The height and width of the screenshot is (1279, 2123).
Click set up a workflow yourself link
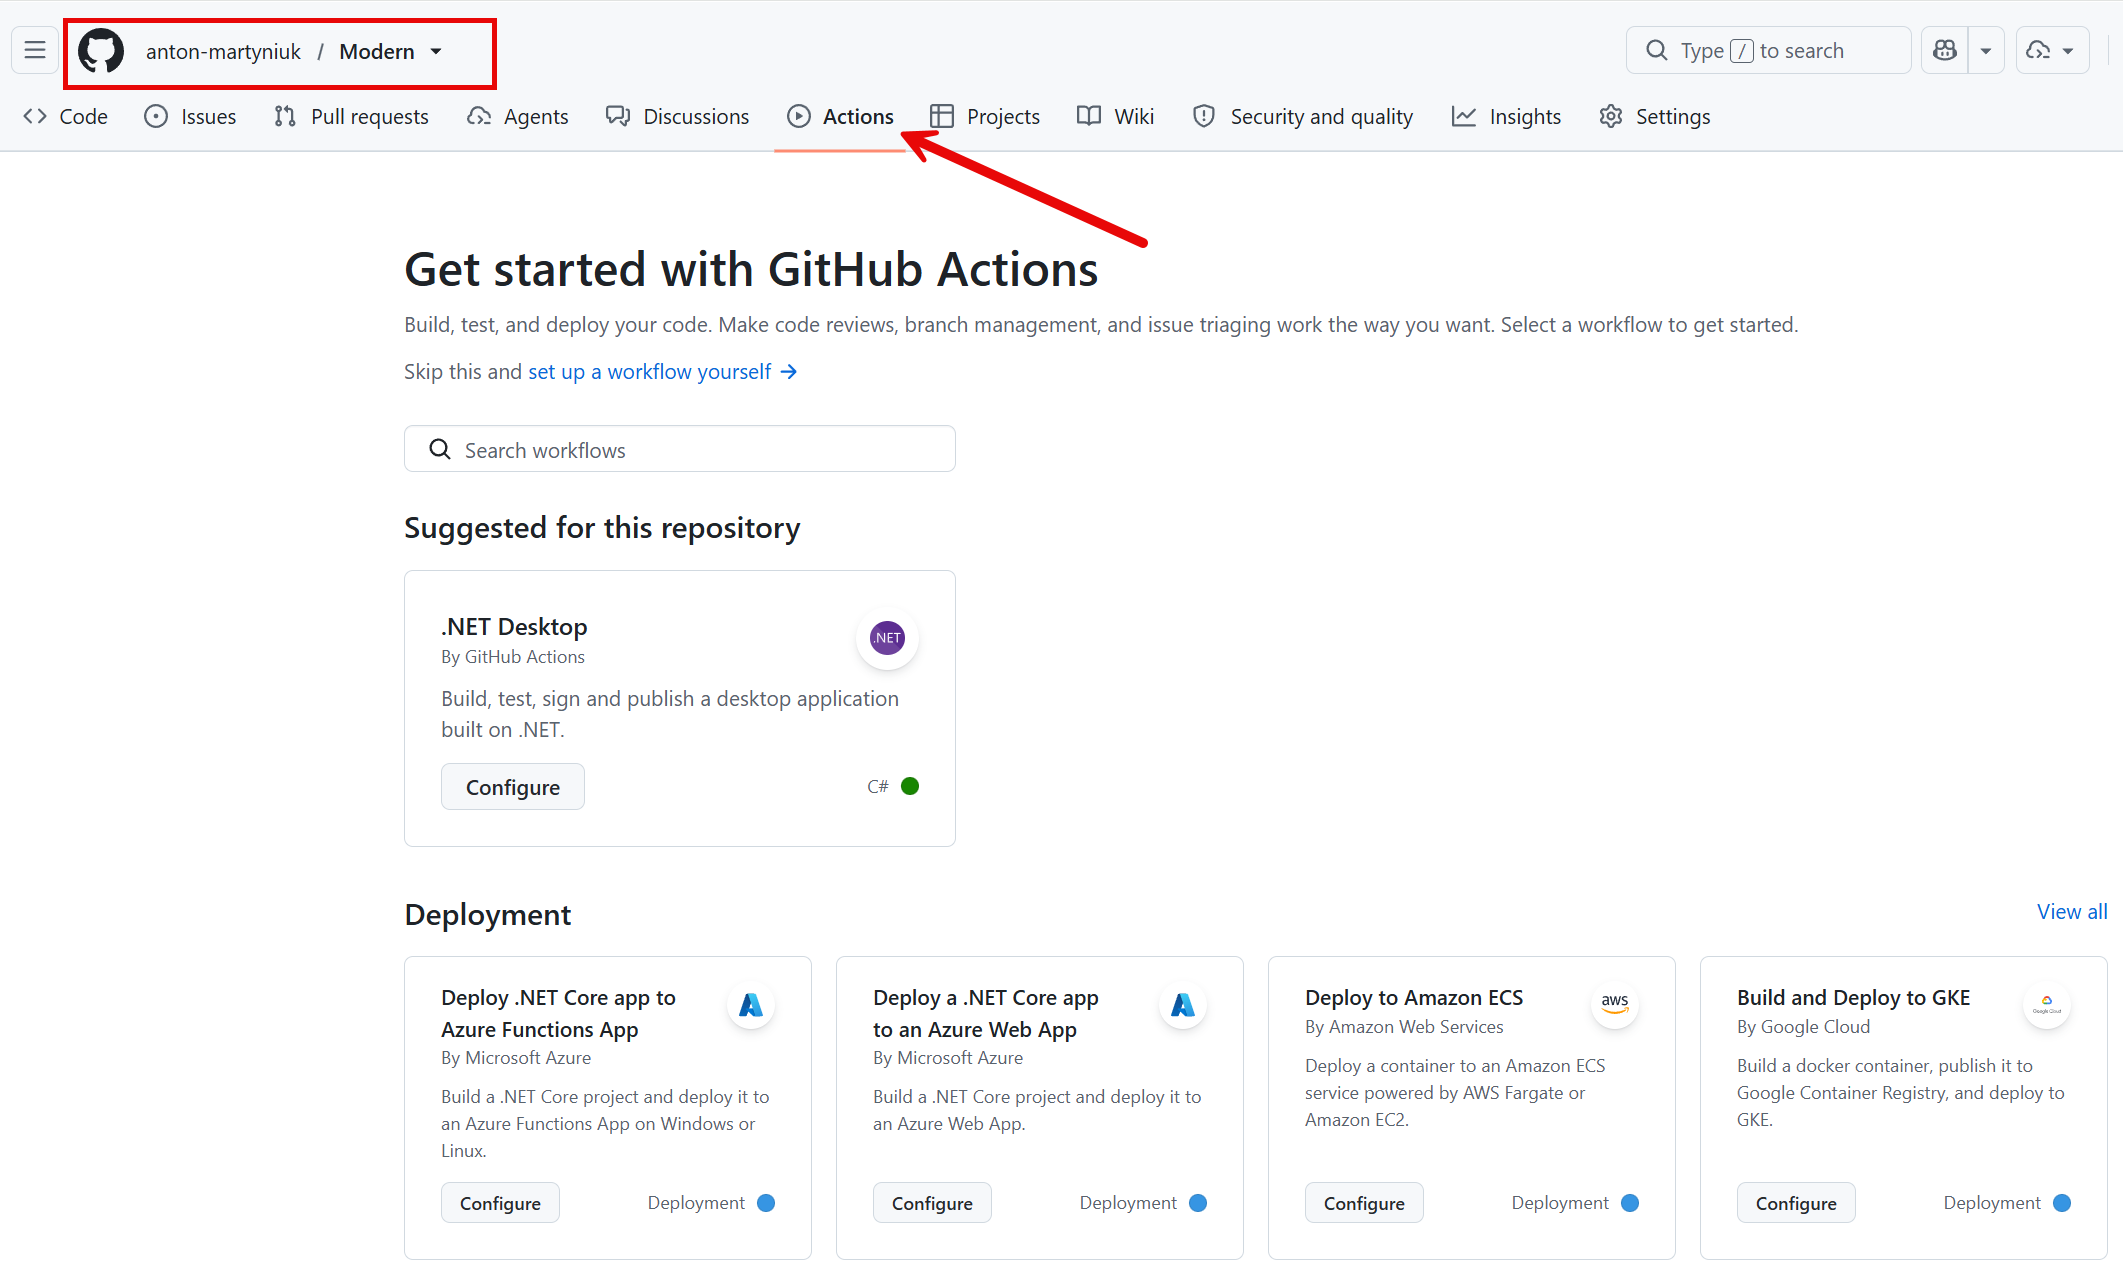[x=662, y=372]
